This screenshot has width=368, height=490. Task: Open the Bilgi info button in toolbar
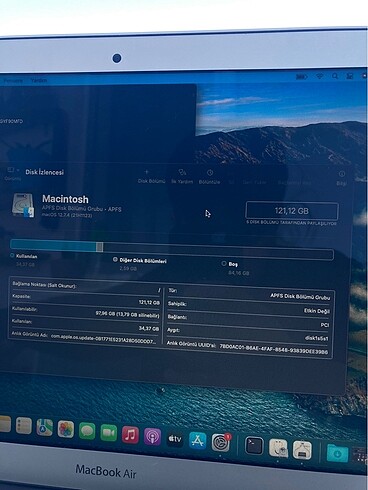[342, 178]
